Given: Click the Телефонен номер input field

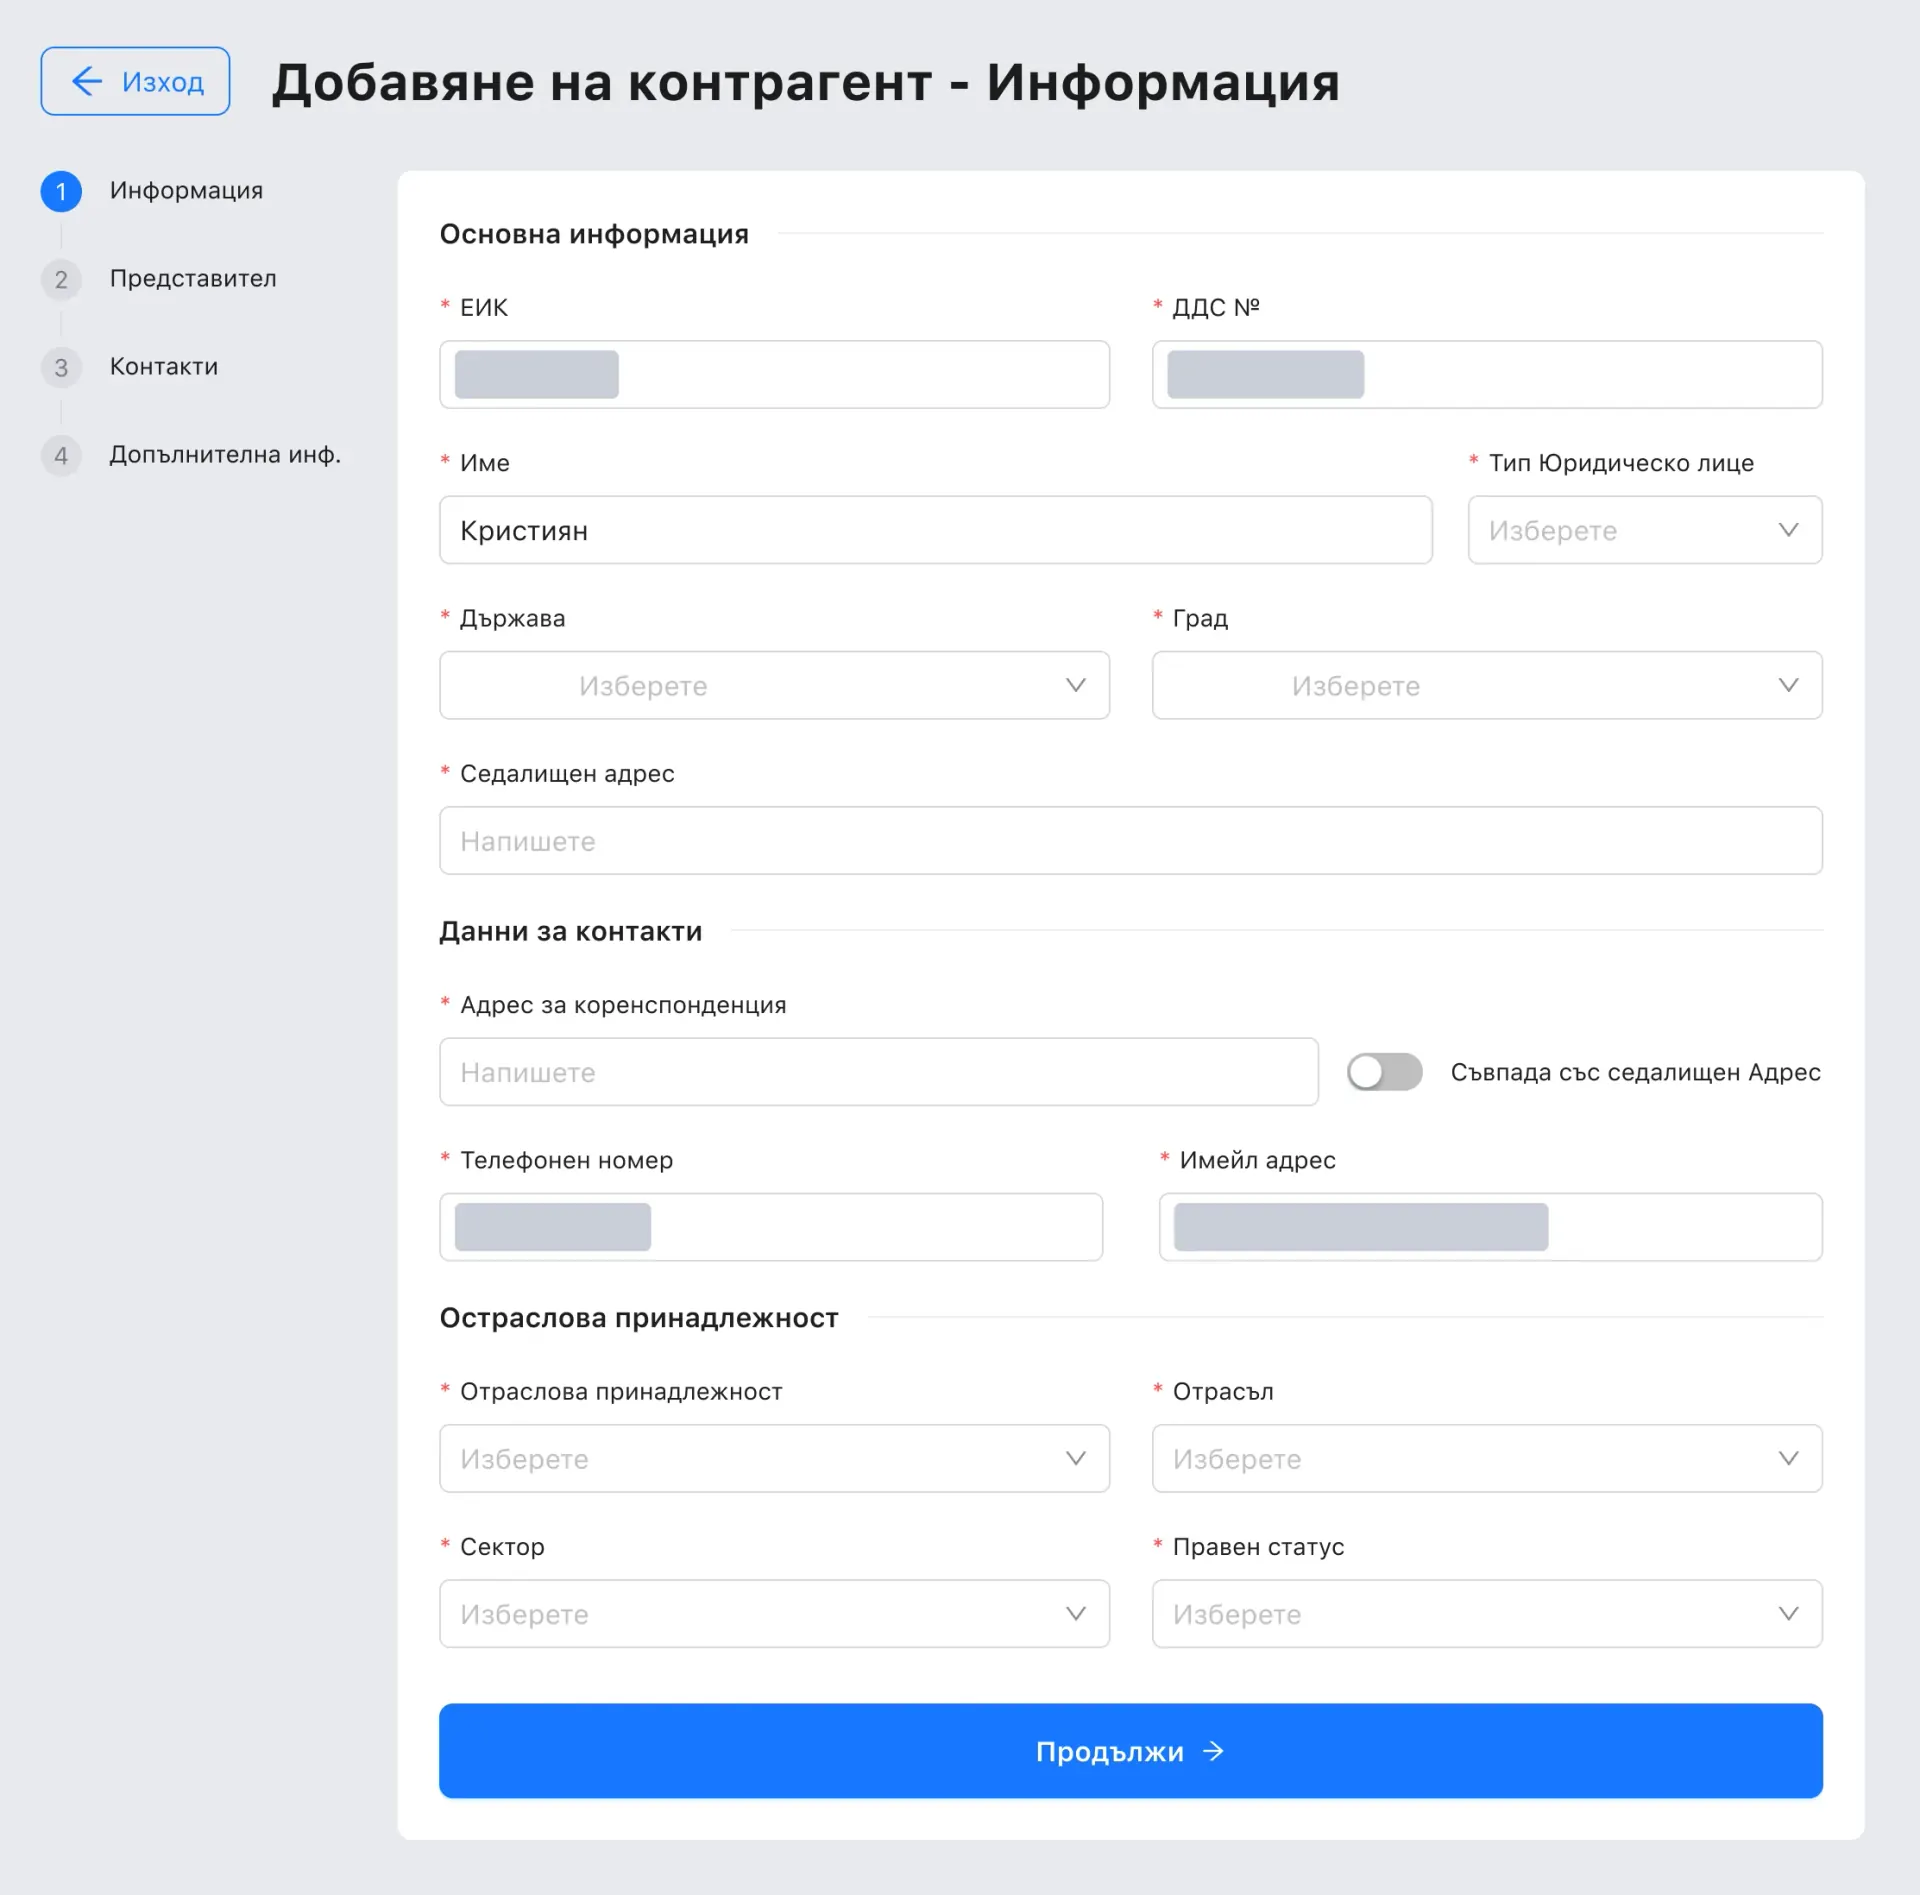Looking at the screenshot, I should pyautogui.click(x=771, y=1227).
